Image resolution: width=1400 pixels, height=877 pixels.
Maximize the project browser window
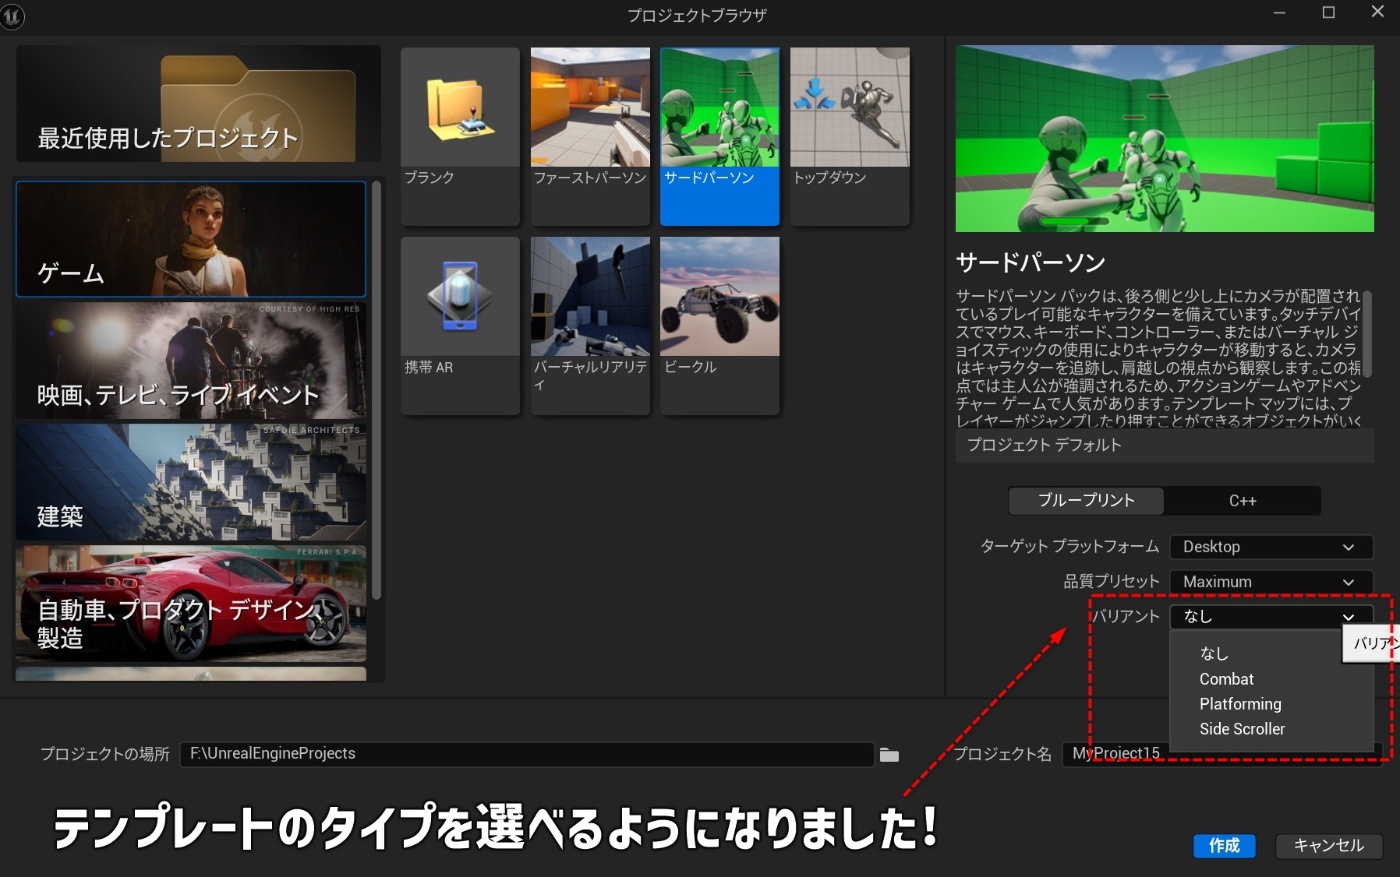[1329, 13]
